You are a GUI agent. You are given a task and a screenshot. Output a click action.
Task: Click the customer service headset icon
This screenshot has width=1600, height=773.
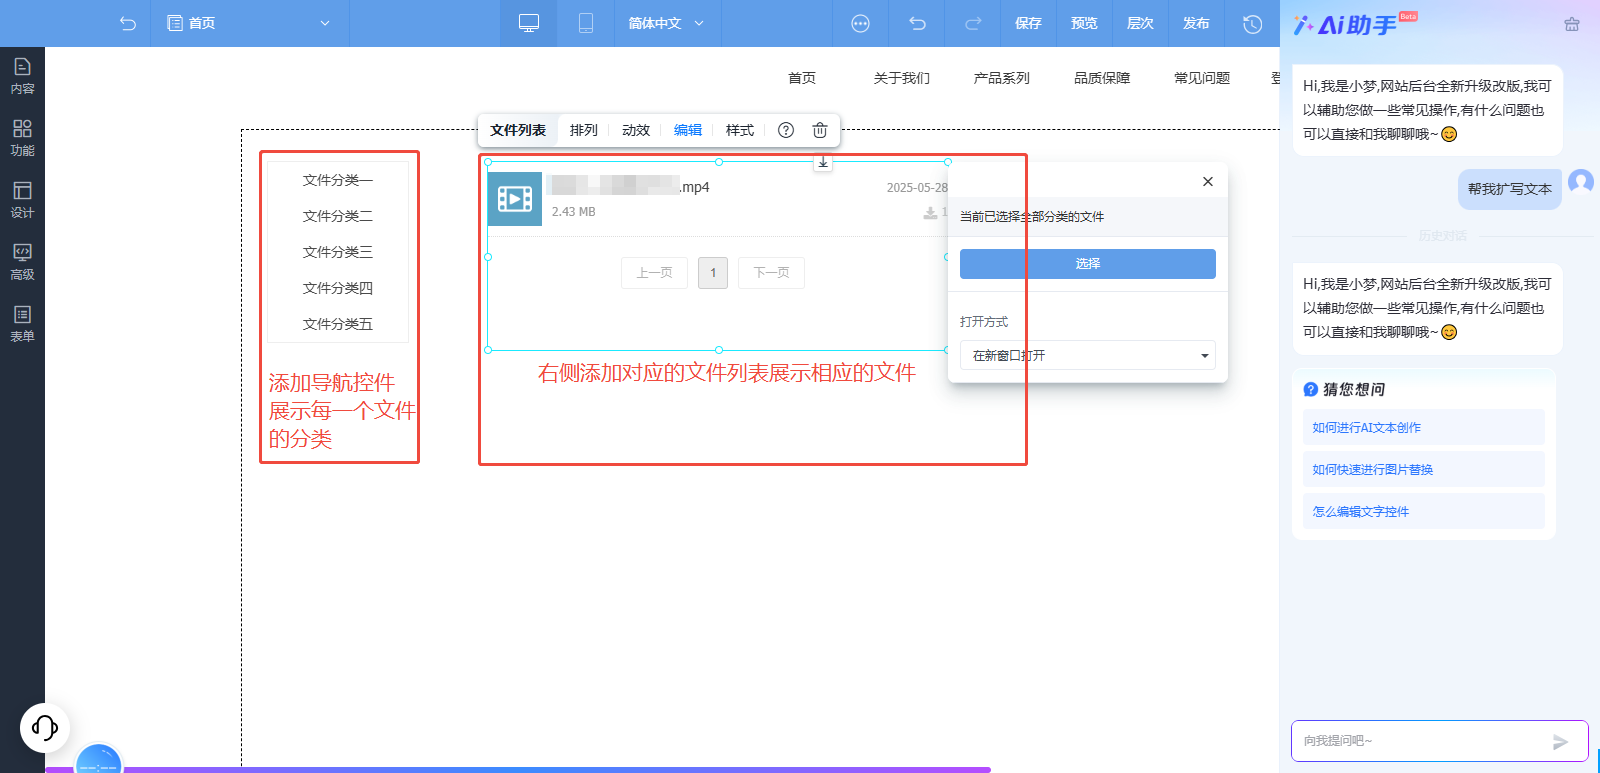[x=45, y=727]
